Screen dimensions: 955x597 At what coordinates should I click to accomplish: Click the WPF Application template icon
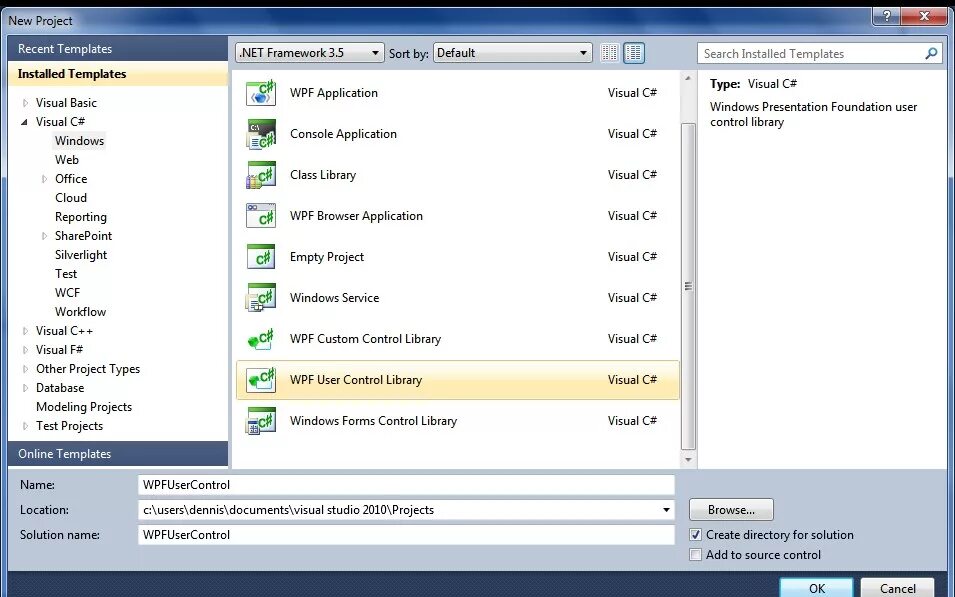pos(261,93)
